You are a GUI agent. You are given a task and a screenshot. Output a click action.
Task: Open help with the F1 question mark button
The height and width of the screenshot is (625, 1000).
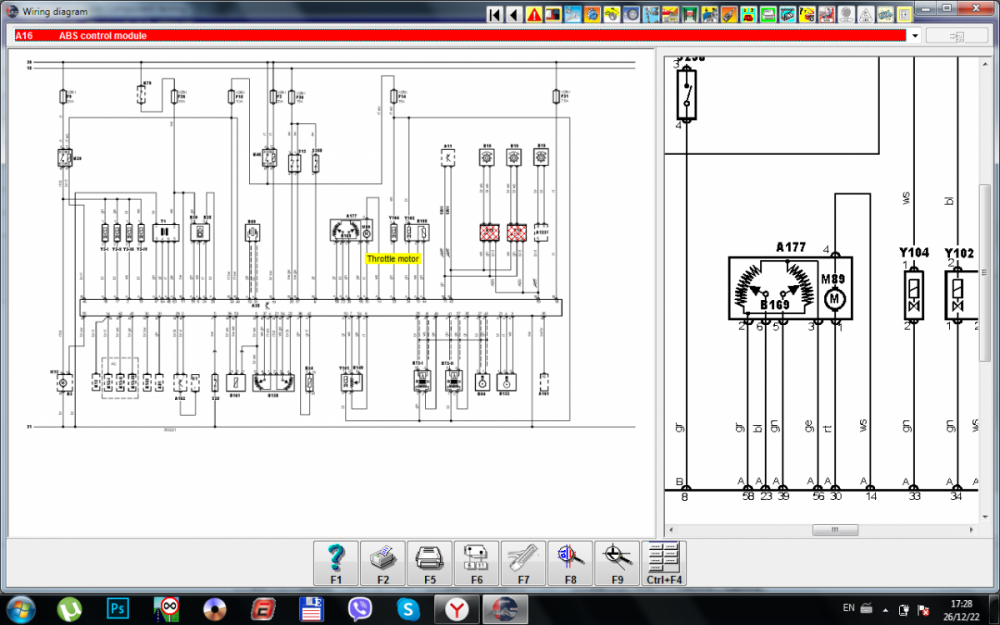tap(336, 563)
